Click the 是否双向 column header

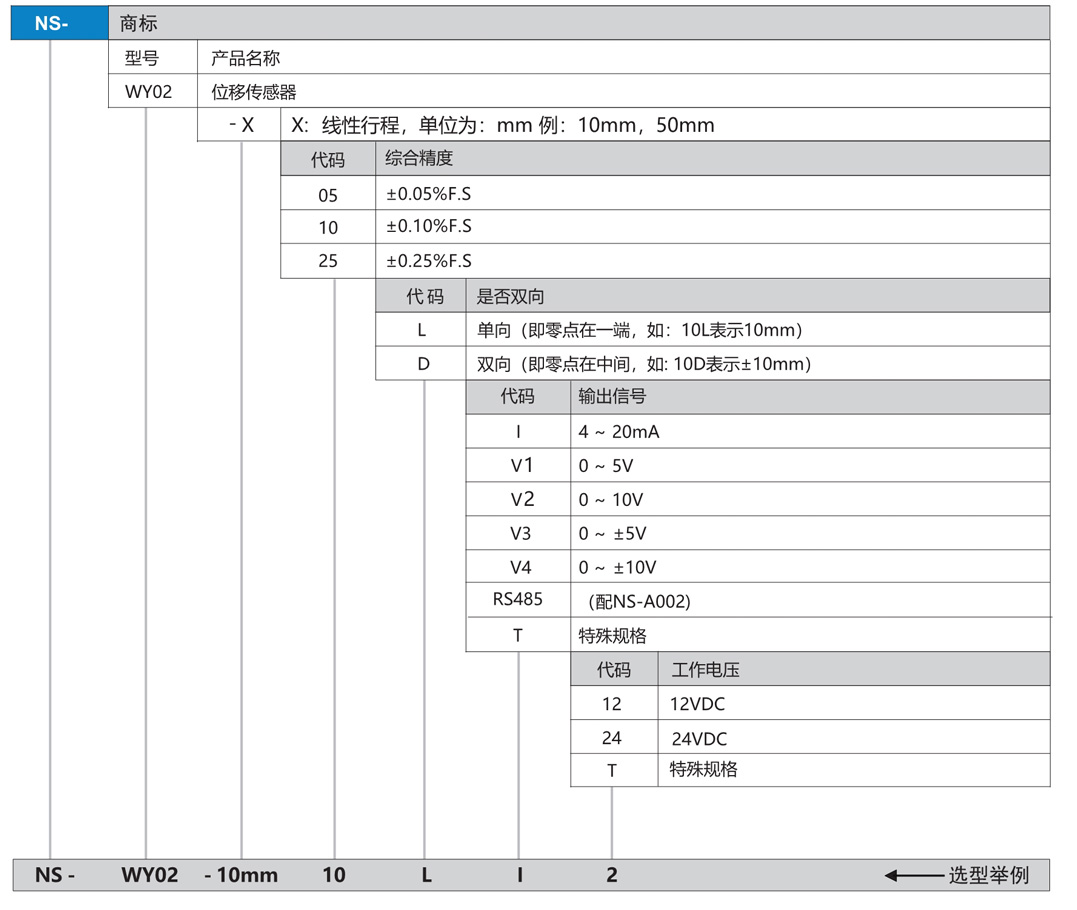[757, 296]
